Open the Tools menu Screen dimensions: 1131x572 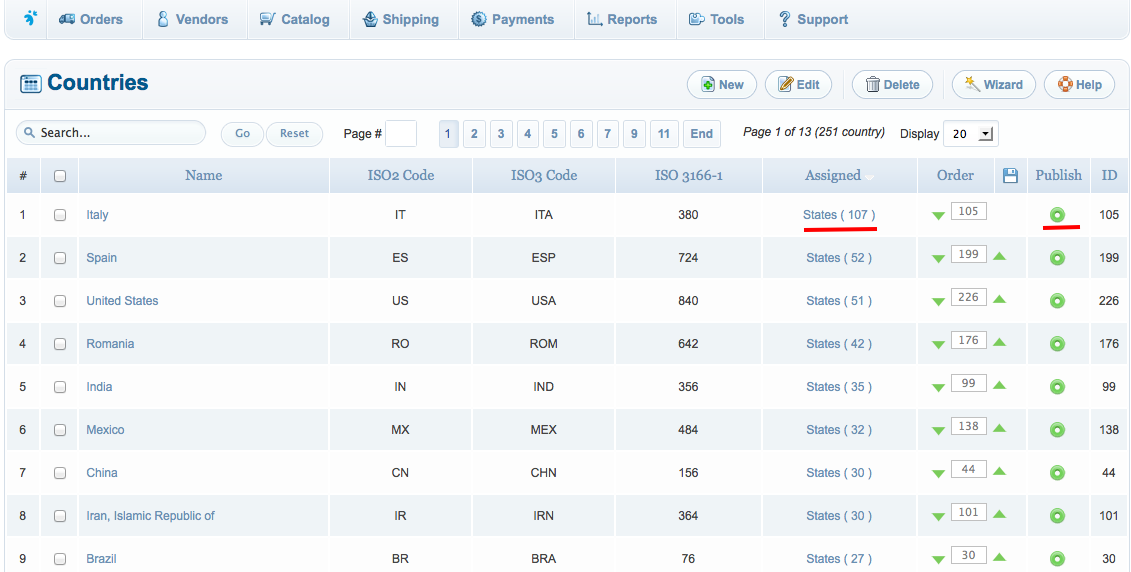pos(717,19)
